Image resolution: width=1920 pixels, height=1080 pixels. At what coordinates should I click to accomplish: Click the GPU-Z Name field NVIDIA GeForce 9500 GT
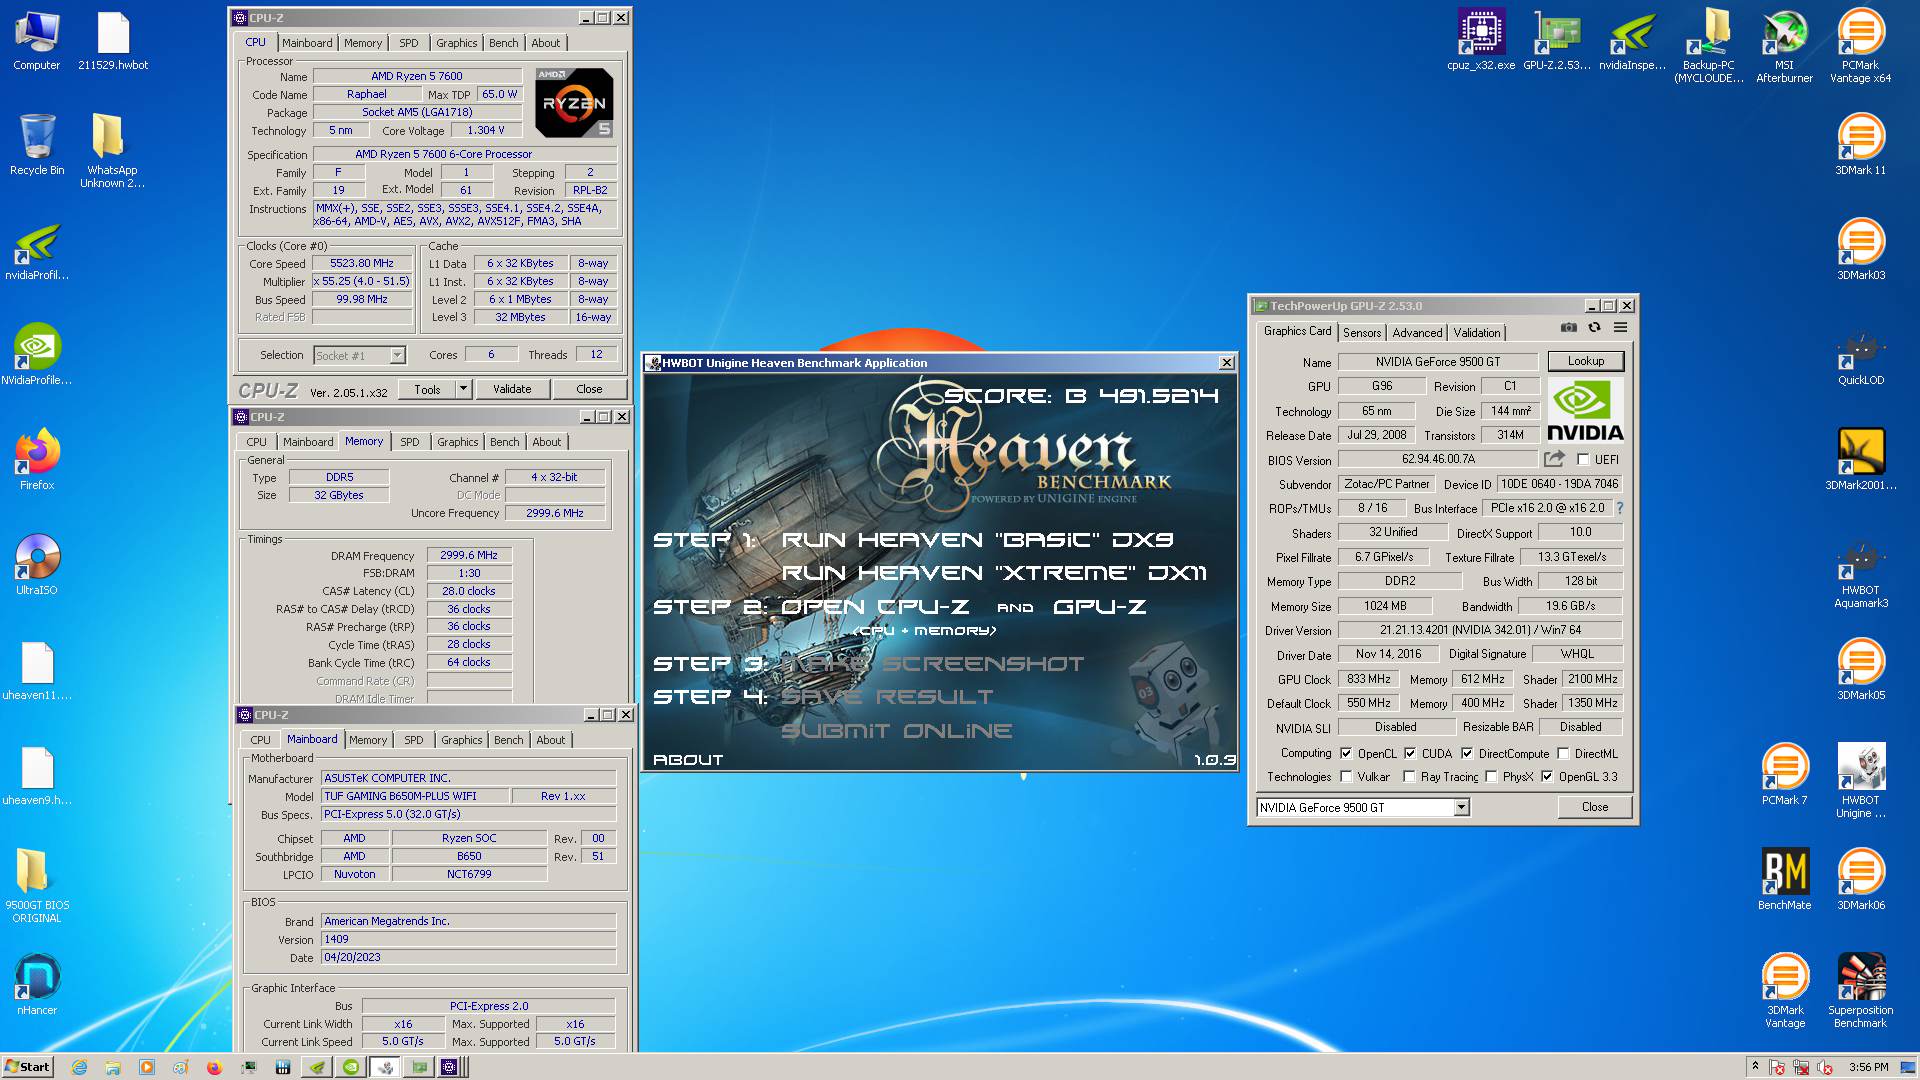tap(1437, 362)
